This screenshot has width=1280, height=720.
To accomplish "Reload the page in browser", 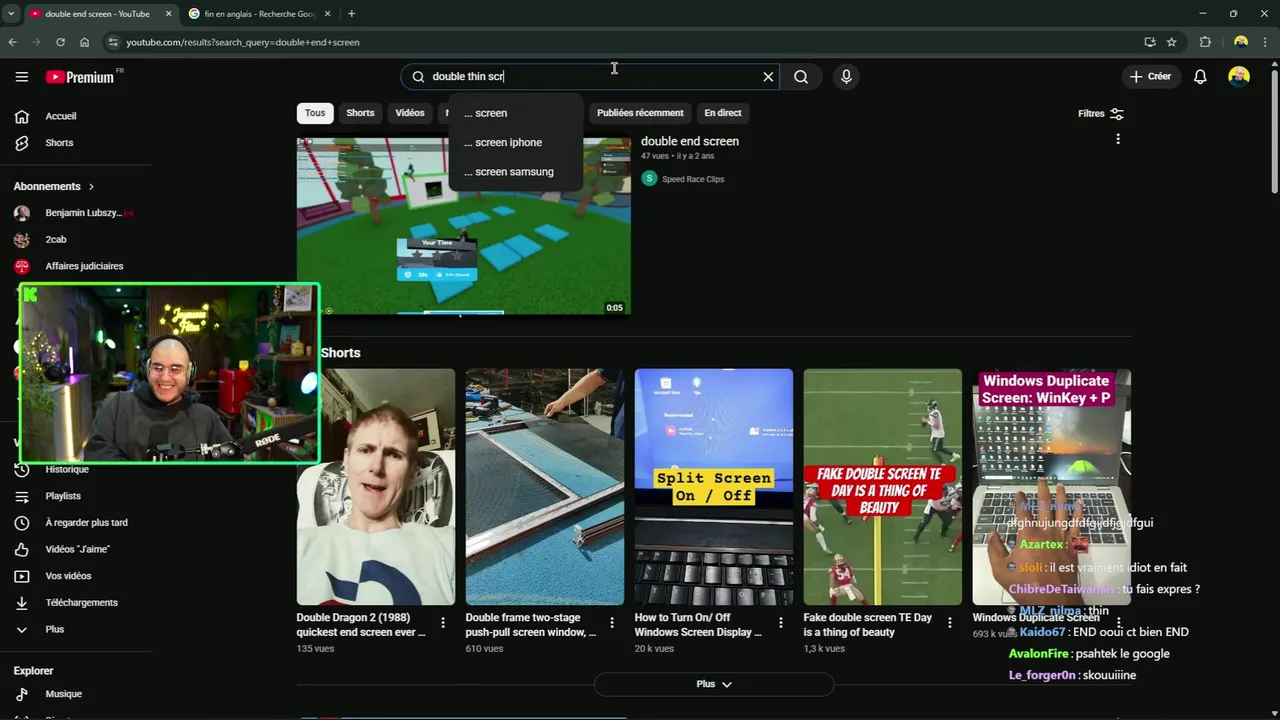I will point(60,42).
